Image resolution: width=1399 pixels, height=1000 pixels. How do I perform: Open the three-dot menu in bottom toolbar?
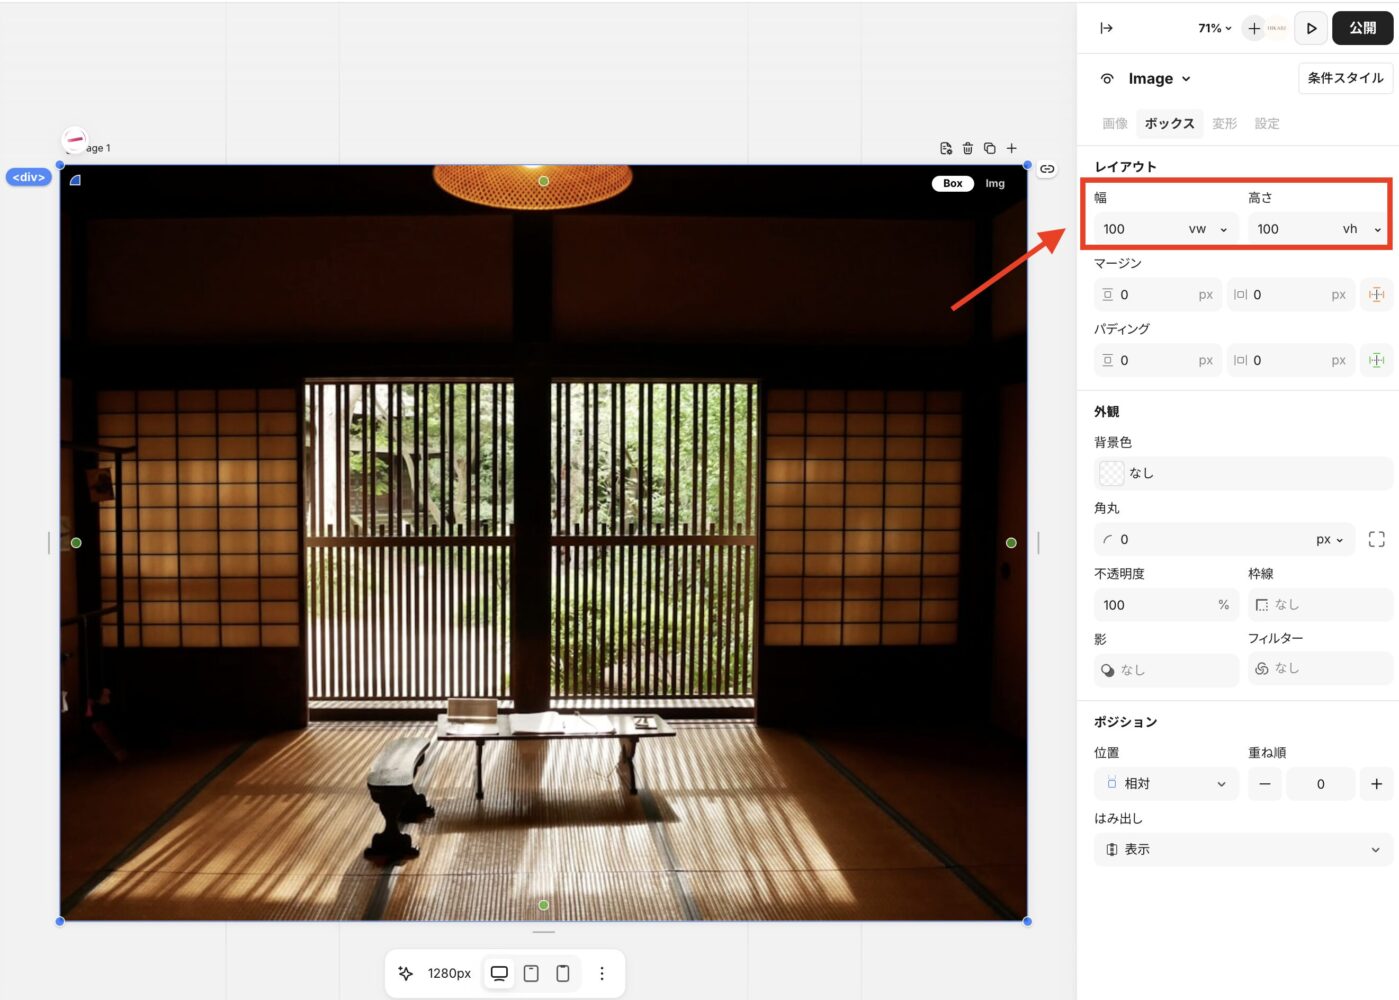pyautogui.click(x=602, y=973)
